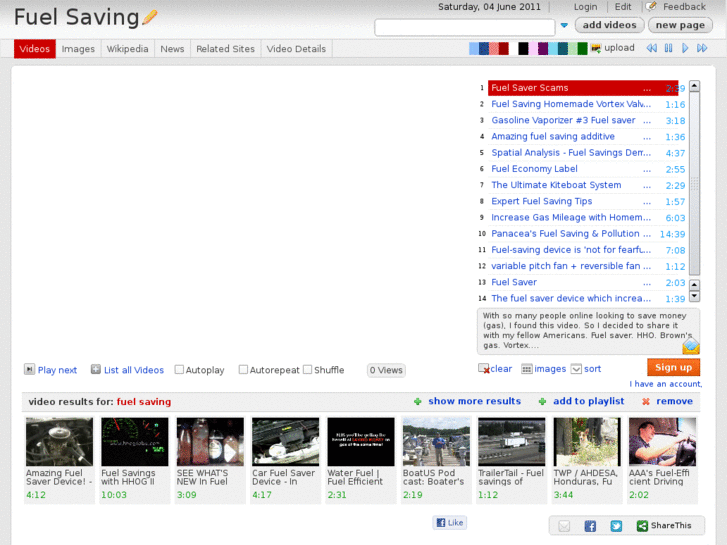Click the green plus beside add to playlist
This screenshot has width=727, height=545.
tap(542, 402)
